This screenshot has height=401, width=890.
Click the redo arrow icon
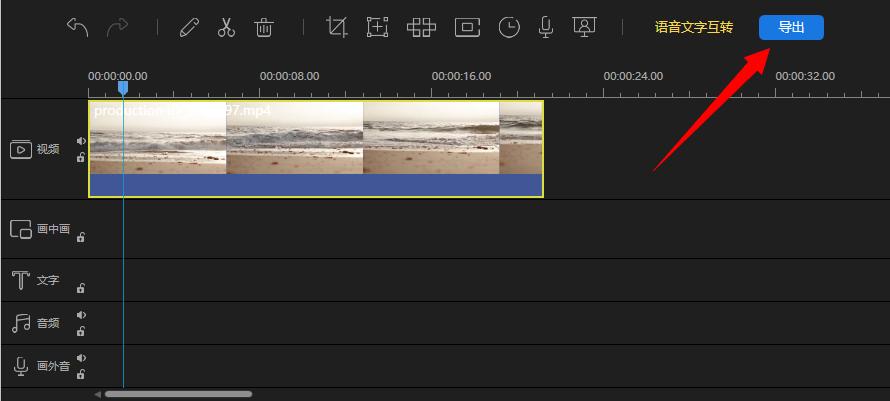tap(117, 27)
